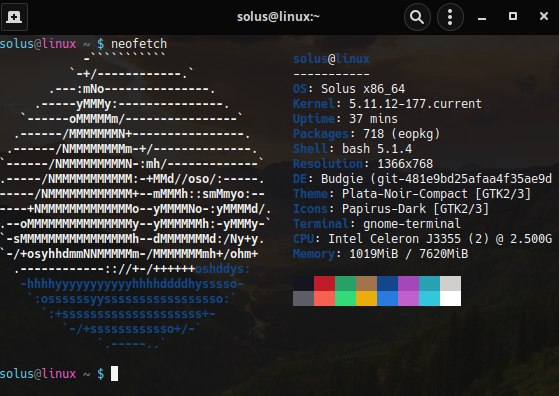Click the CPU line Intel Celeron J3355
Viewport: 559px width, 396px height.
(x=422, y=238)
